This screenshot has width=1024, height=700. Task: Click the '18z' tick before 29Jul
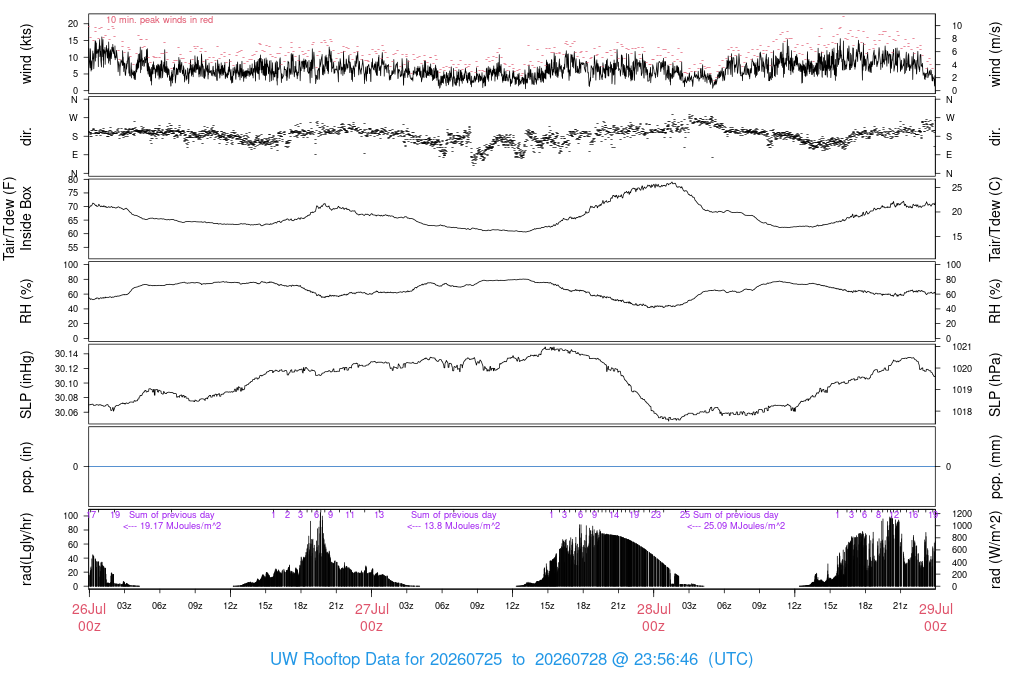[865, 606]
